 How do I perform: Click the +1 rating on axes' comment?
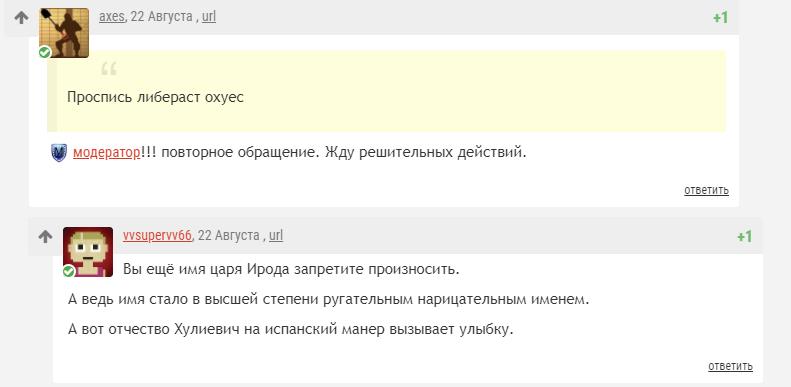tap(720, 18)
